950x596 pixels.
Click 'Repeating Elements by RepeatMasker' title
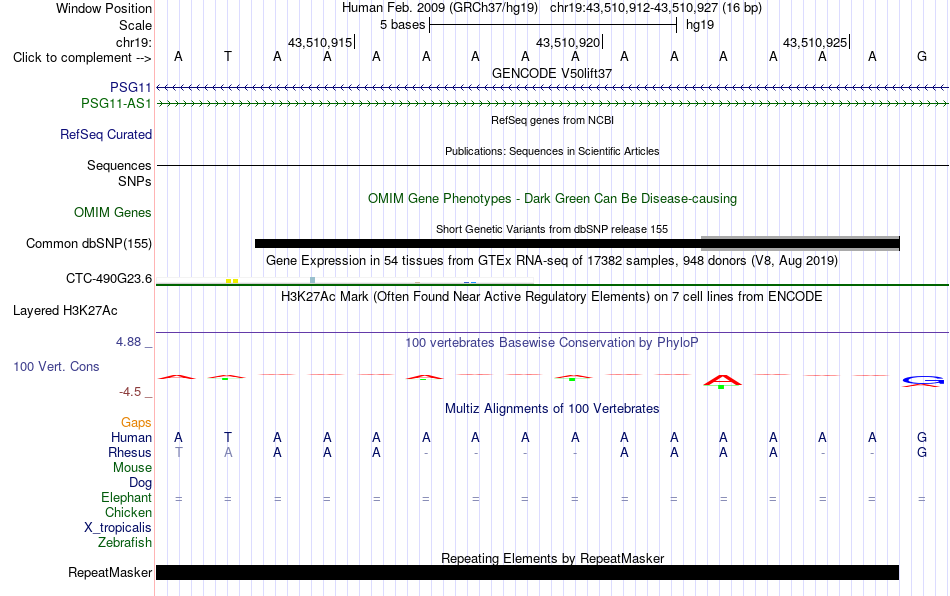(553, 558)
